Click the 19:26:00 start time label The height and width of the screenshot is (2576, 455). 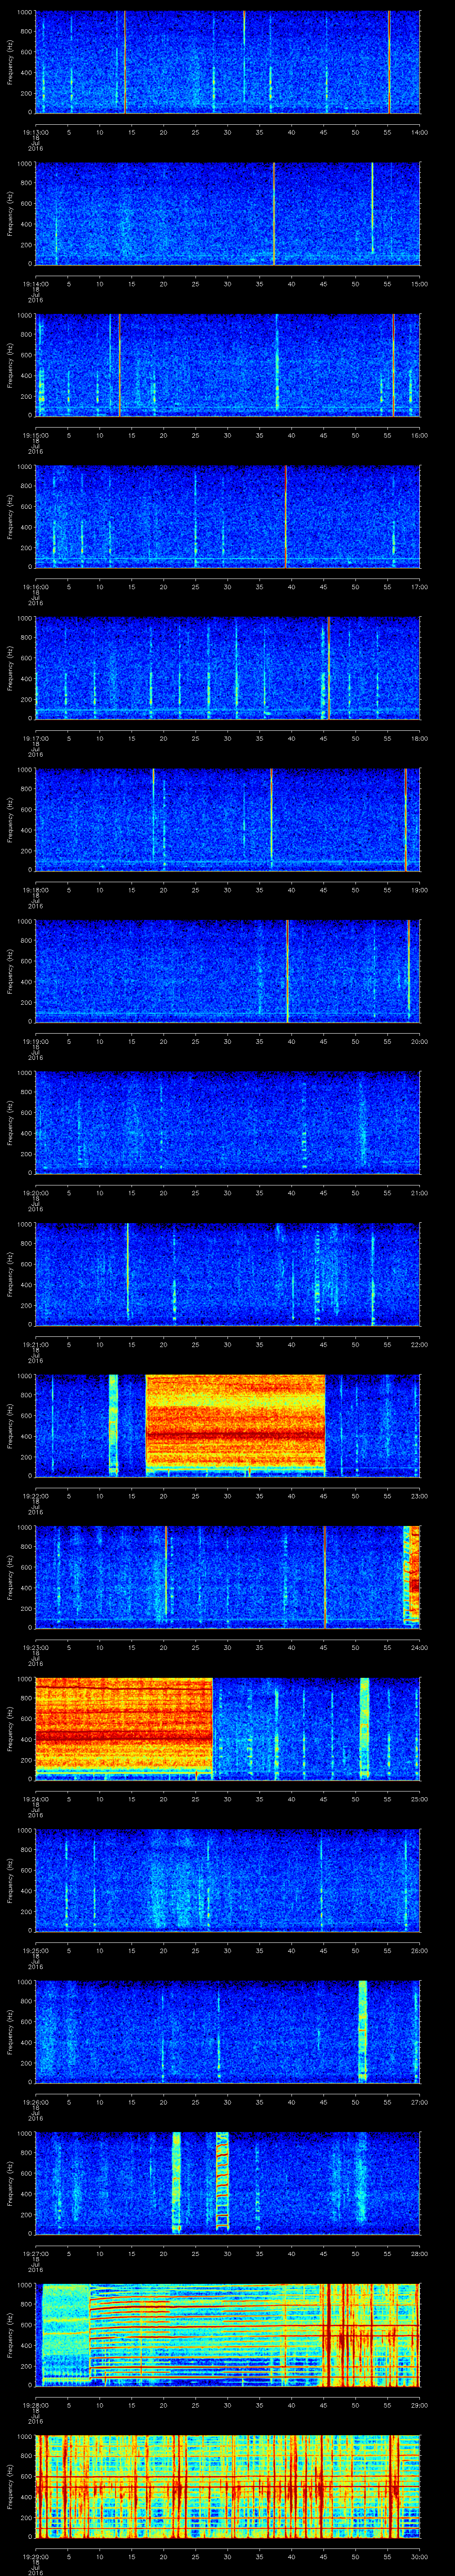36,2101
